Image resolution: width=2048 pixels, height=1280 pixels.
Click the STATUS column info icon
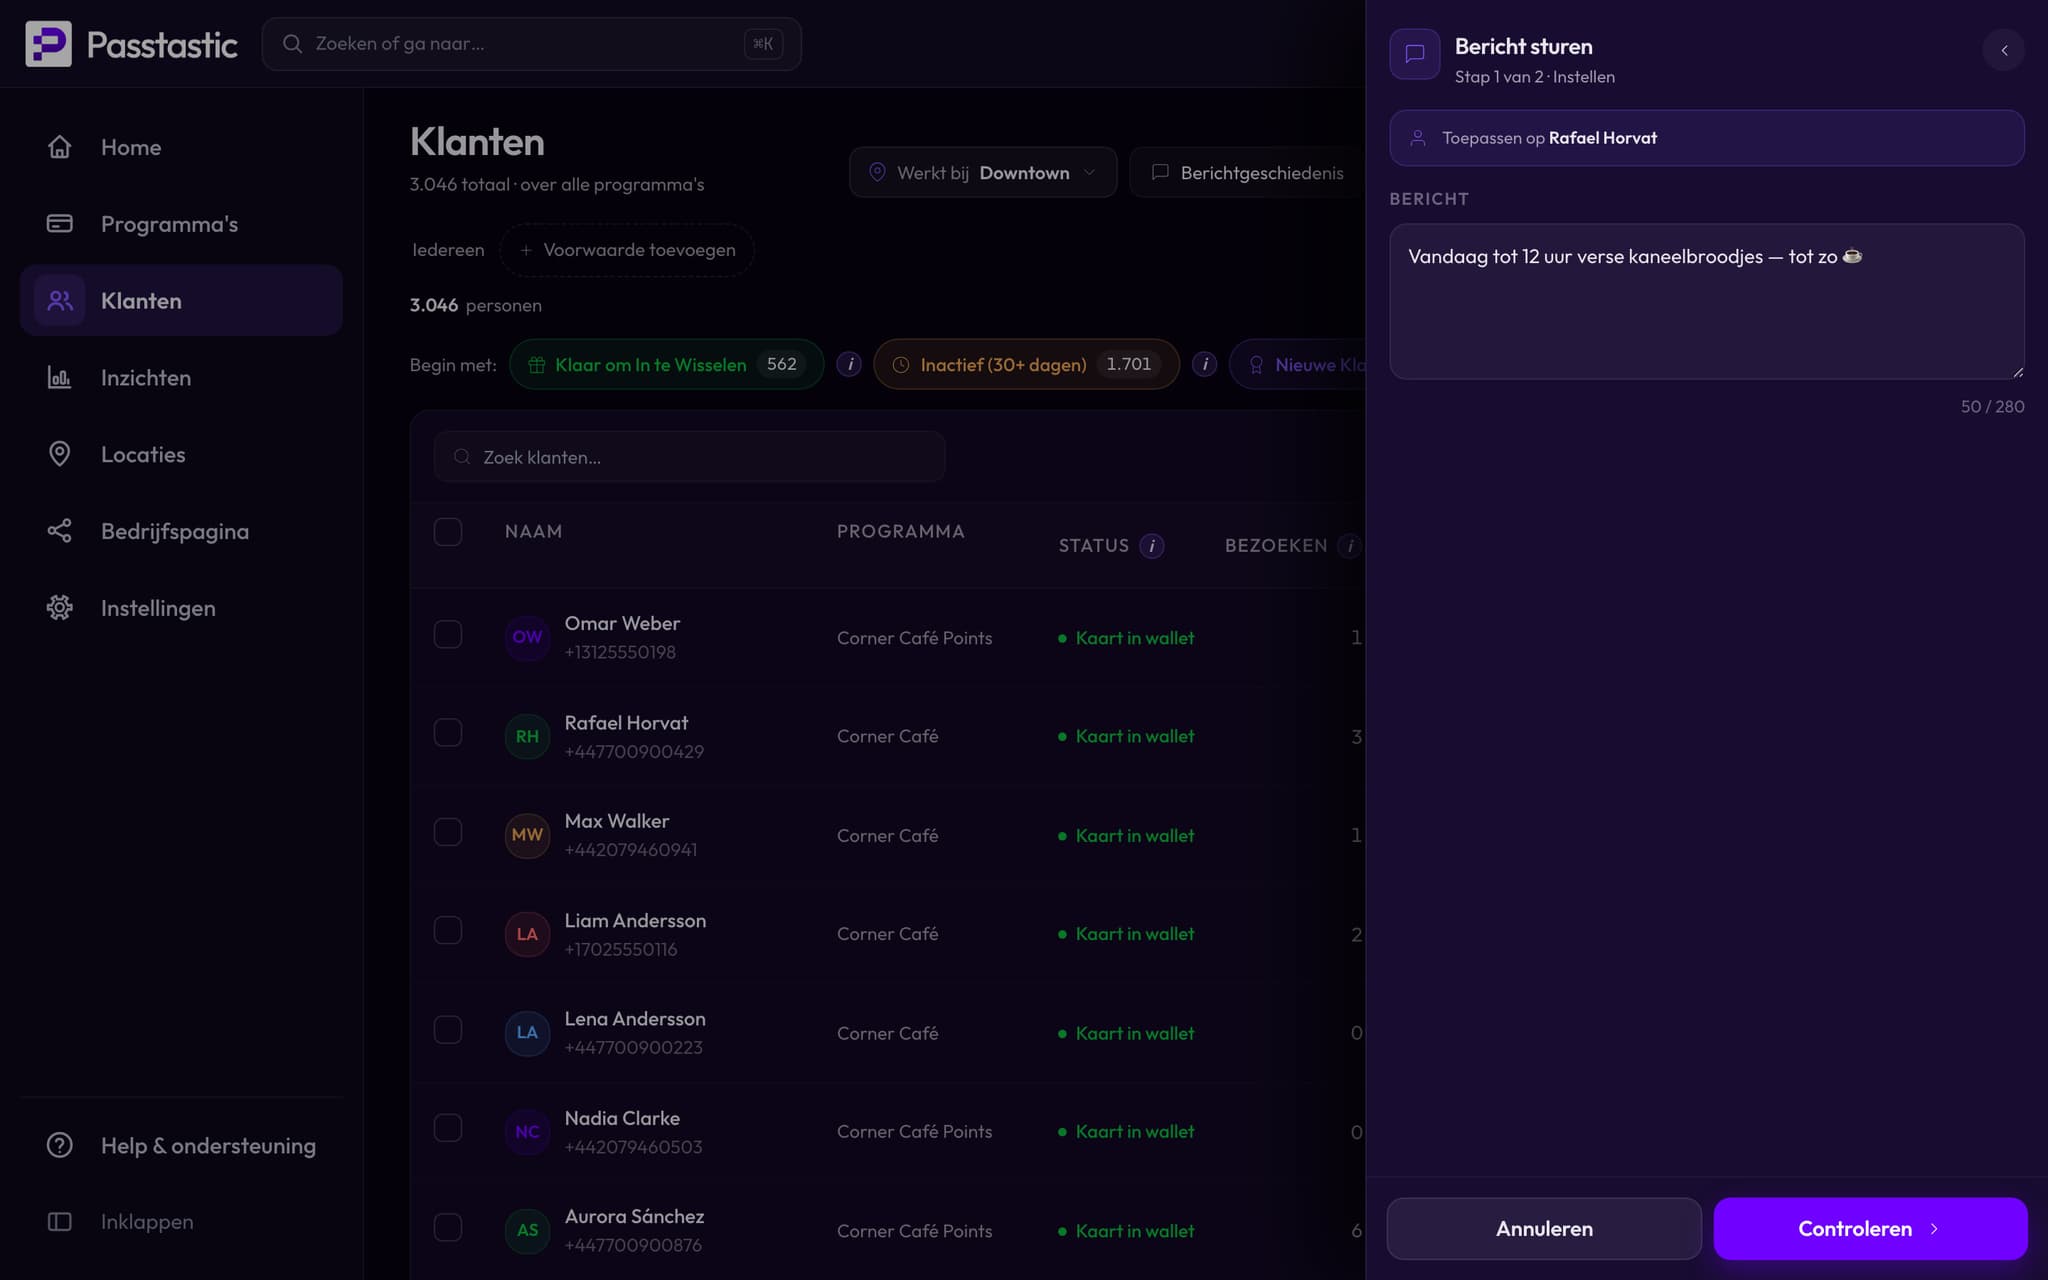tap(1152, 546)
